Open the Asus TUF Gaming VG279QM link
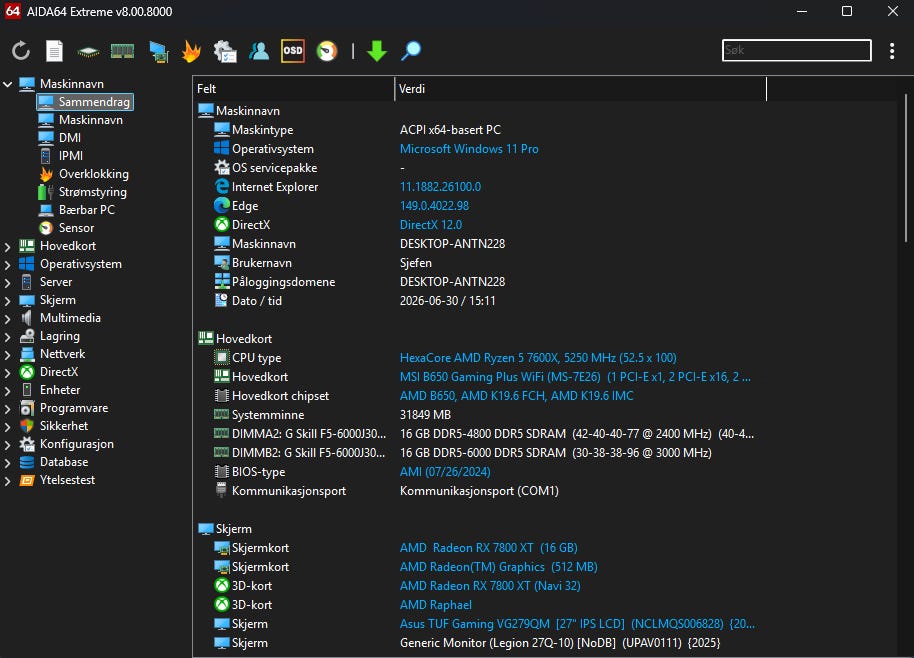The image size is (914, 658). [577, 624]
